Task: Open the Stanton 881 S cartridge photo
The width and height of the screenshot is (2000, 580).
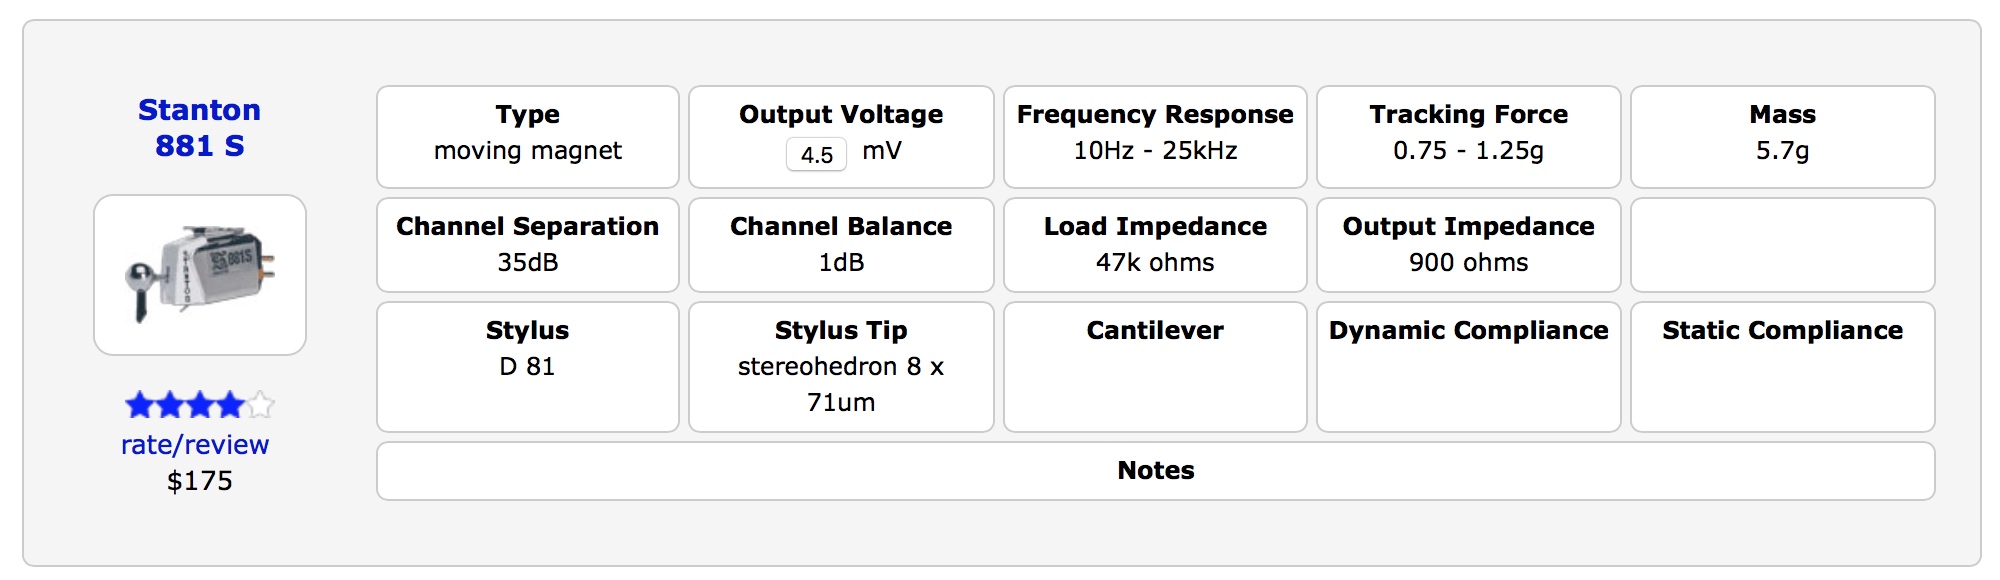Action: tap(200, 275)
